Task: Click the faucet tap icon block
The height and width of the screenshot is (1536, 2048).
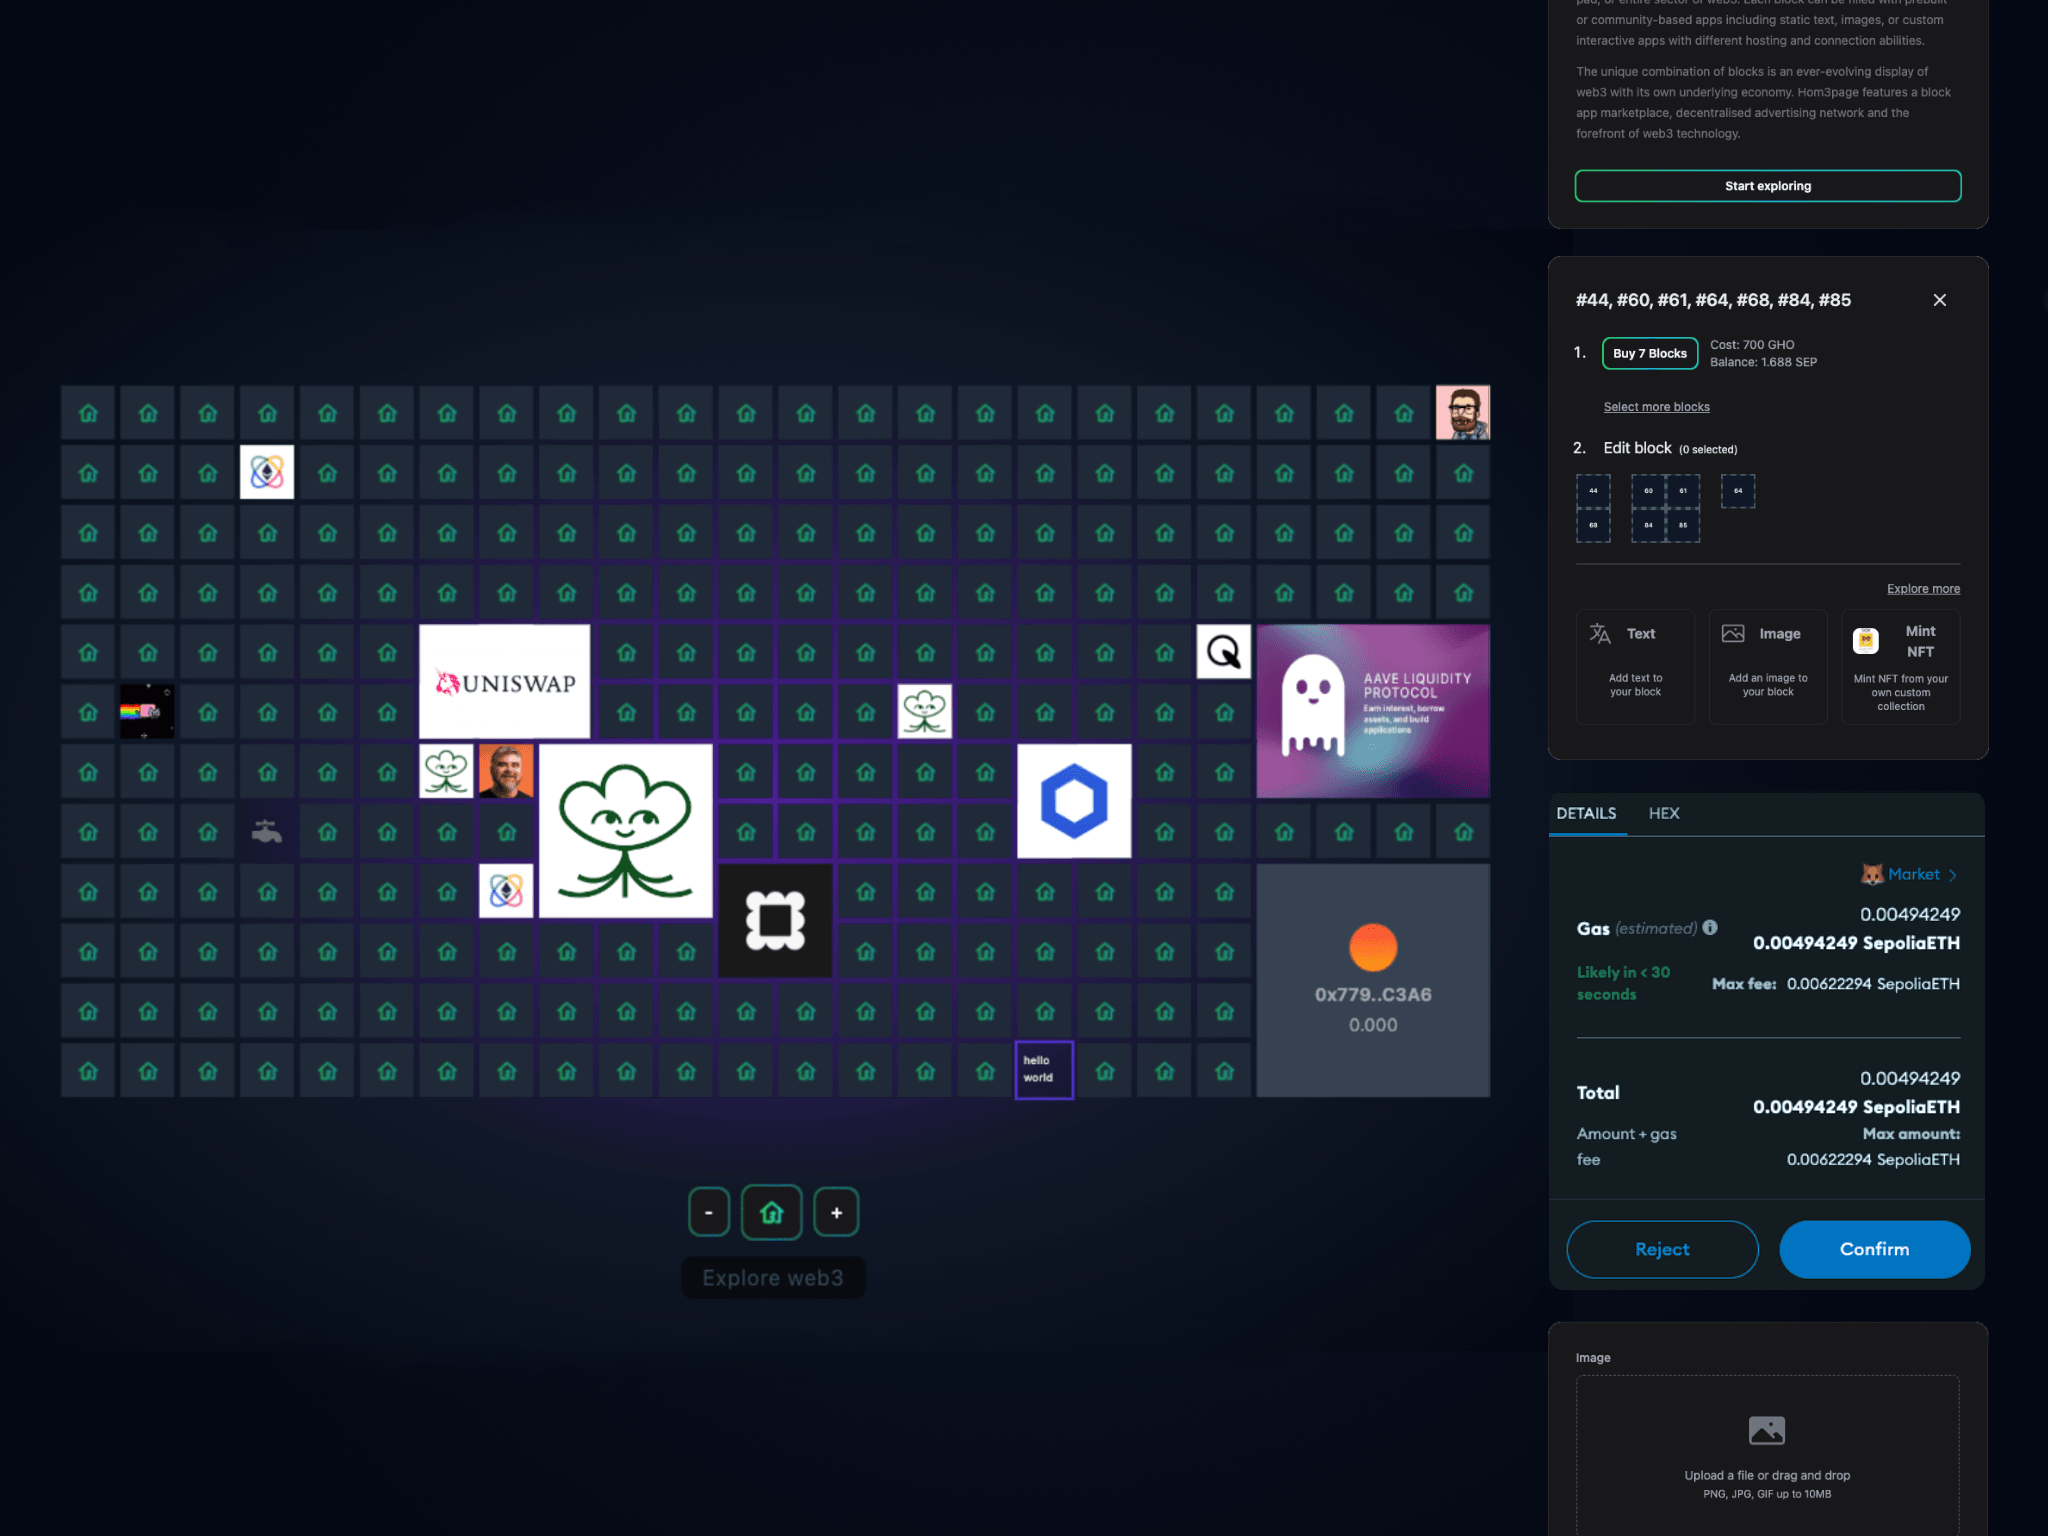Action: tap(267, 831)
